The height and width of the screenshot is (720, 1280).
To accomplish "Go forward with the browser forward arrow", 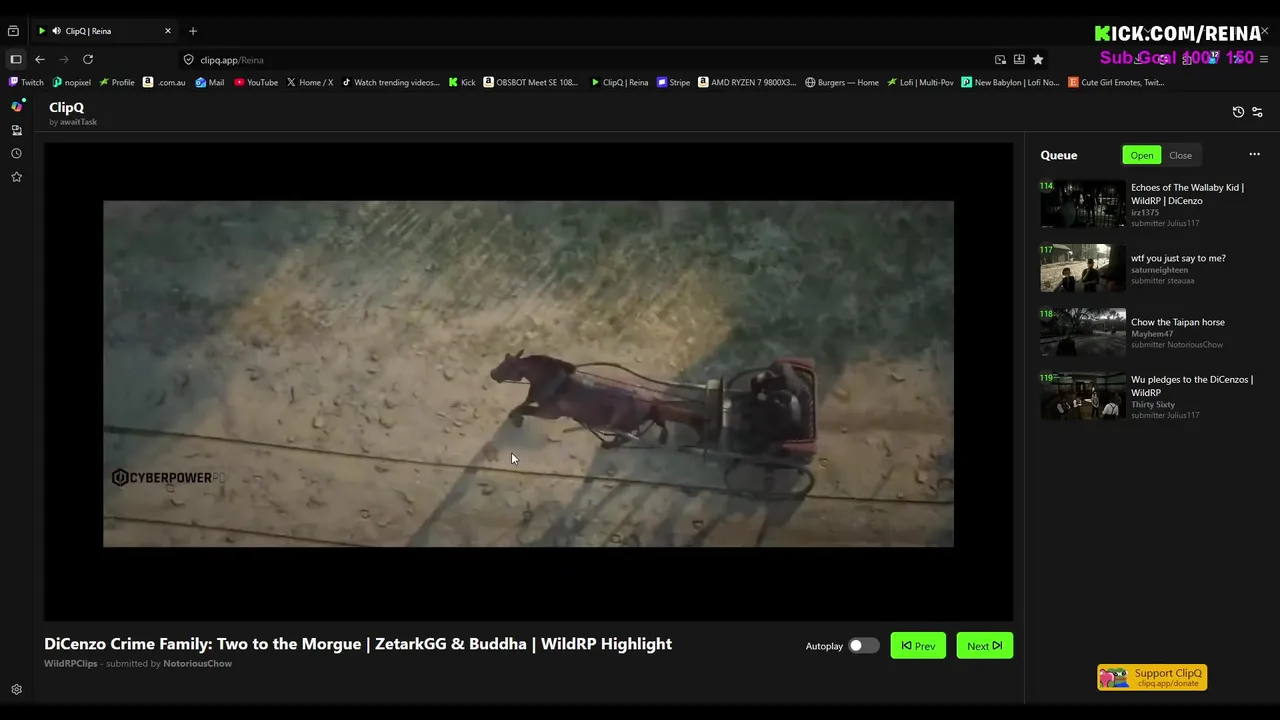I will coord(64,59).
